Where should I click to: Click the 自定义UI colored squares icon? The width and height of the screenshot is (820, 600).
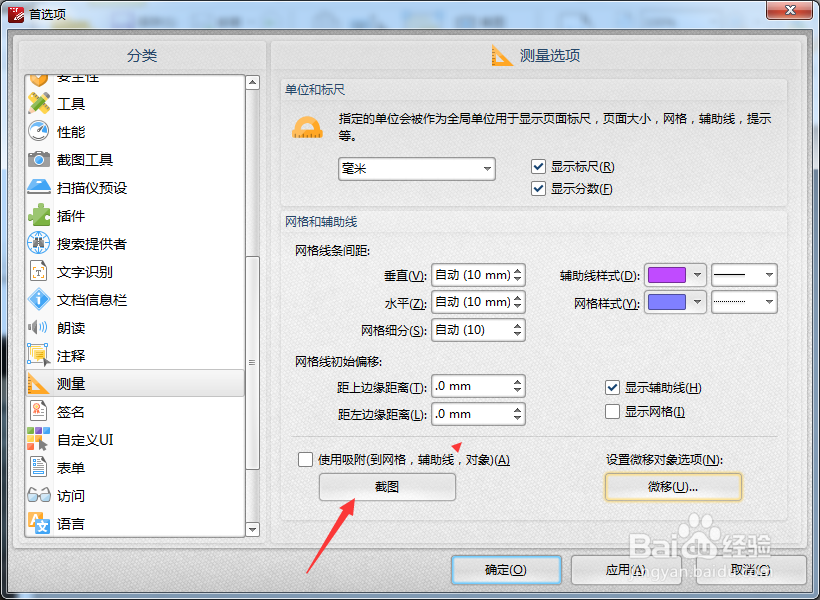click(x=38, y=439)
